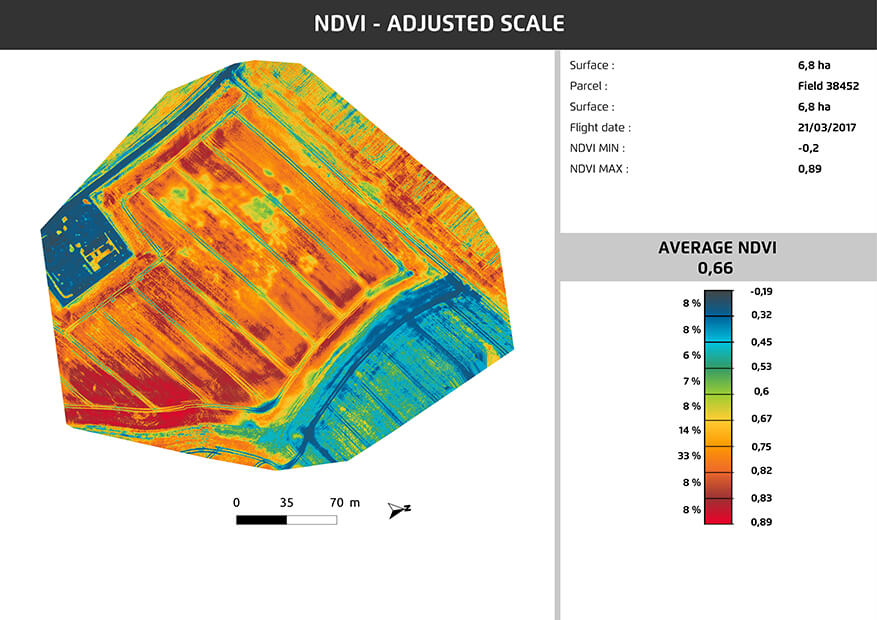Screen dimensions: 877x620
Task: Click the Parcel : field label
Action: pyautogui.click(x=589, y=86)
